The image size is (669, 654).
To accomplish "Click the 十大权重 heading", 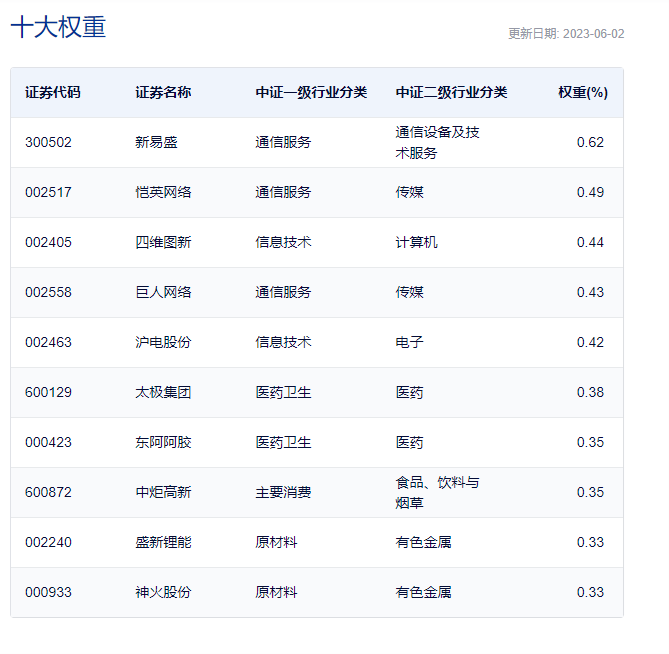I will tap(58, 27).
